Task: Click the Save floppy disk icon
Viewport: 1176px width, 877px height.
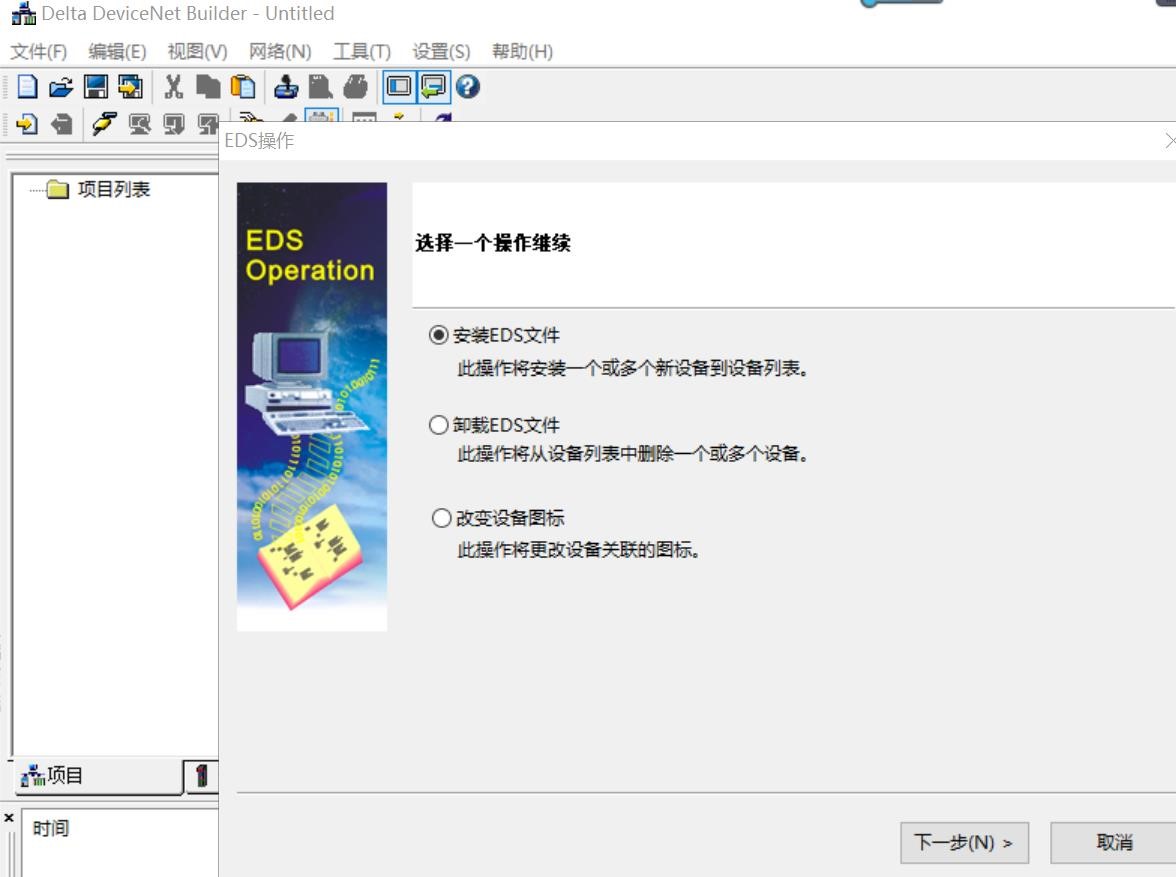Action: (95, 87)
